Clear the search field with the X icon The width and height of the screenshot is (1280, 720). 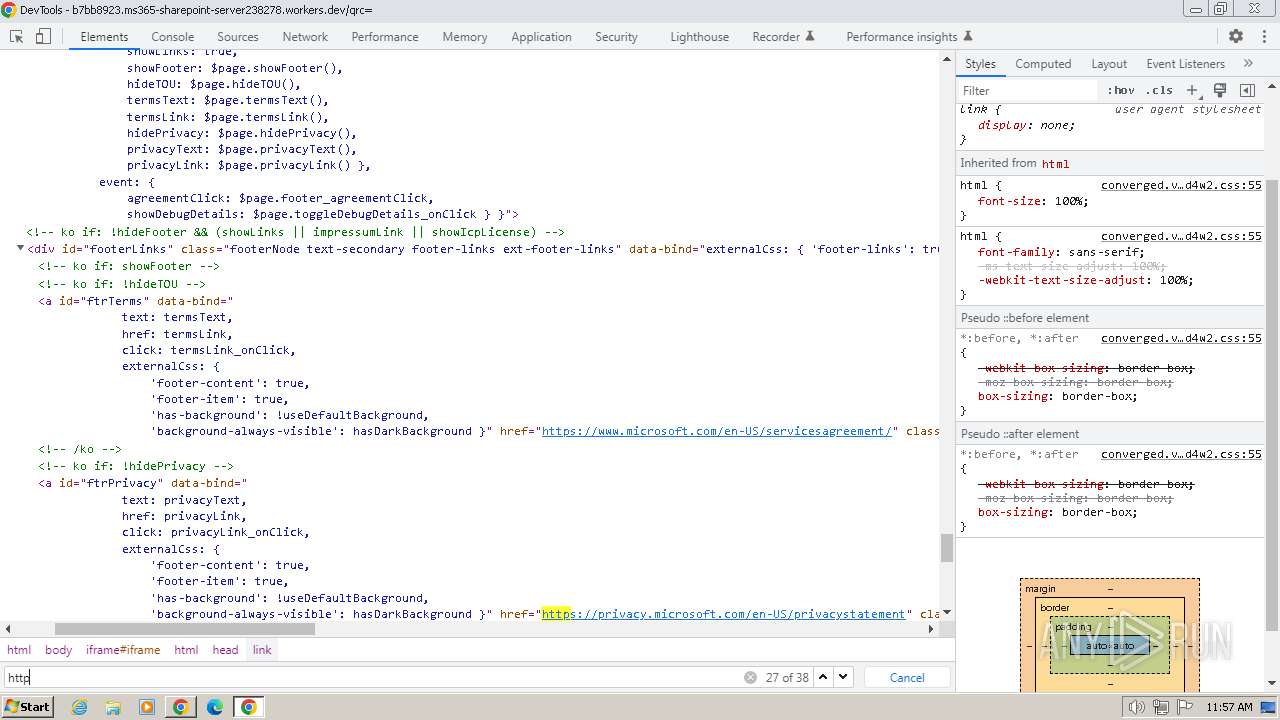[x=750, y=677]
